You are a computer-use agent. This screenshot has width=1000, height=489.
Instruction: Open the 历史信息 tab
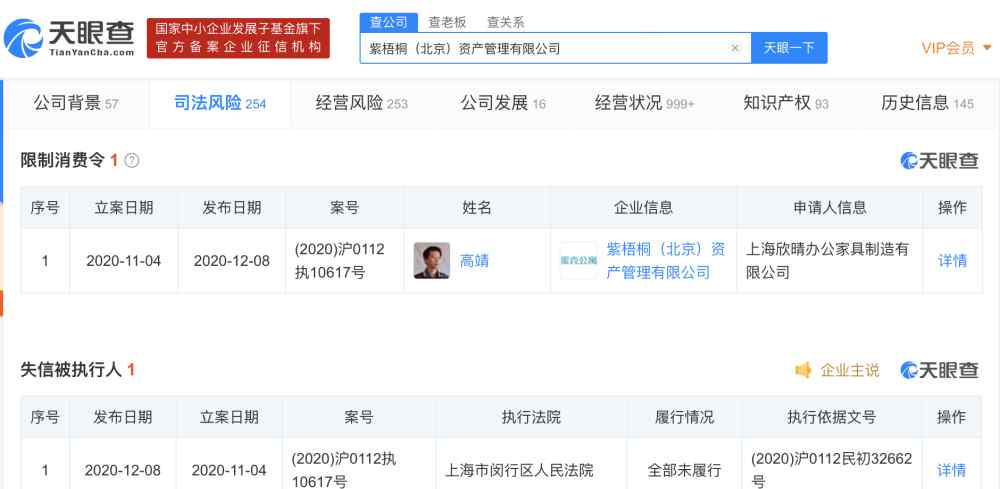click(927, 103)
